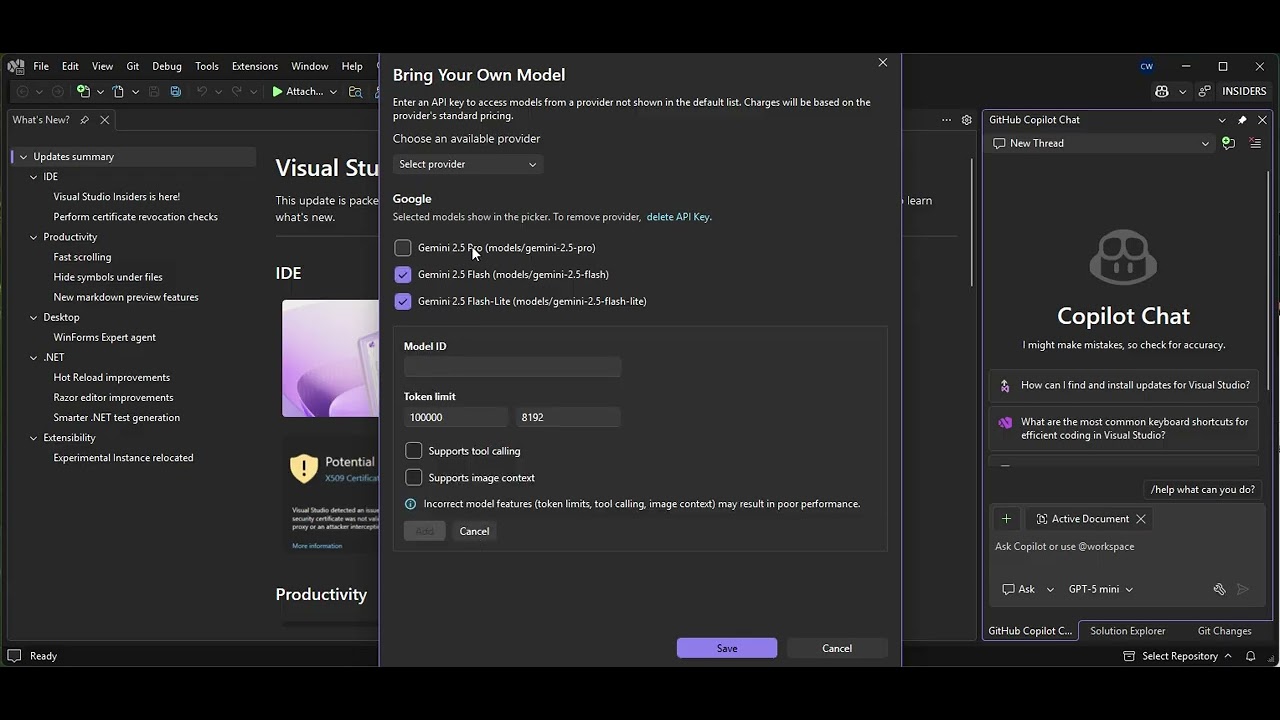Click the Send Feedback icon beside INSIDERS
Screen dimensions: 1280x720
(x=1205, y=91)
